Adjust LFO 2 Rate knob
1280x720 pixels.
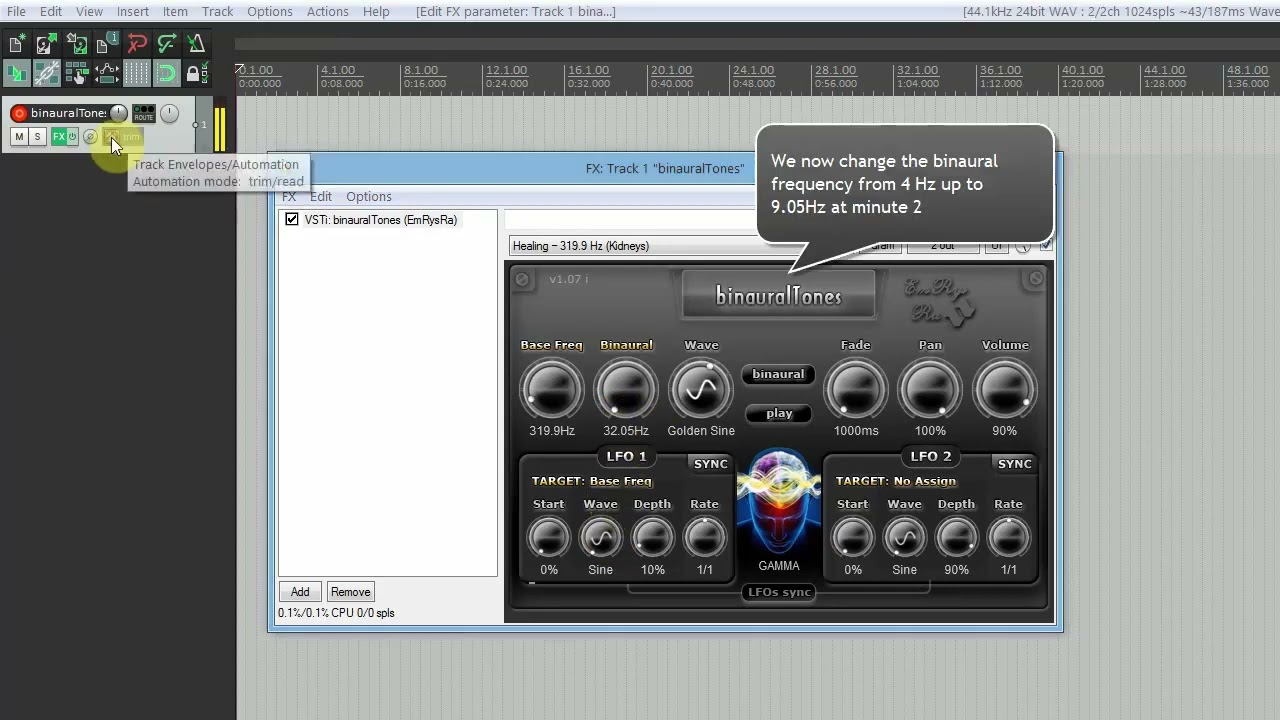click(x=1008, y=538)
